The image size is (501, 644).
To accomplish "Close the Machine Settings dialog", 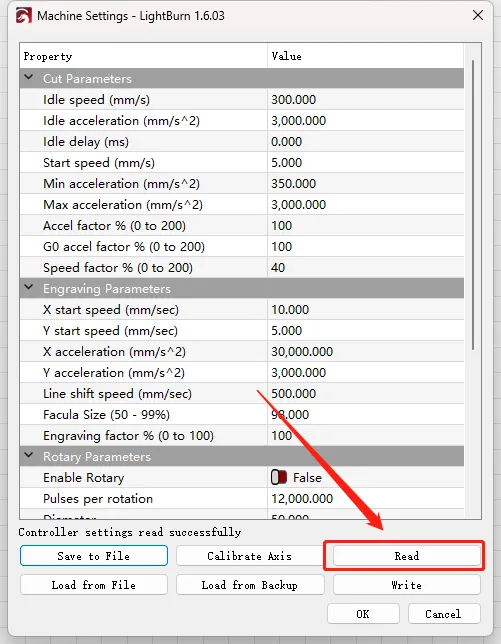I will click(x=478, y=16).
